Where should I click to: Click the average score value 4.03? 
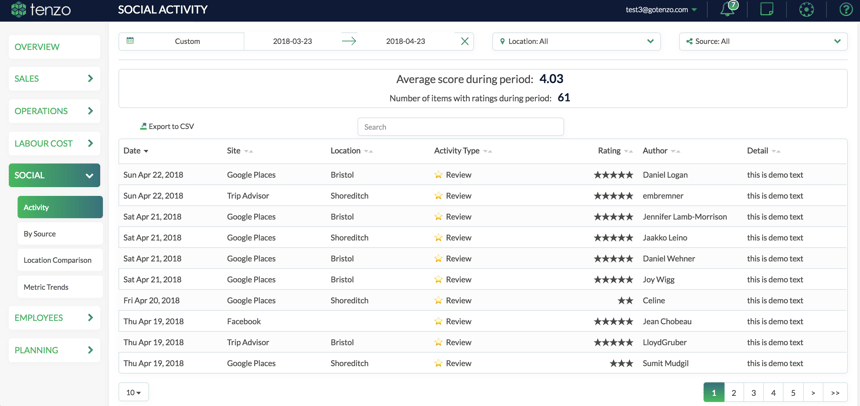(x=551, y=79)
